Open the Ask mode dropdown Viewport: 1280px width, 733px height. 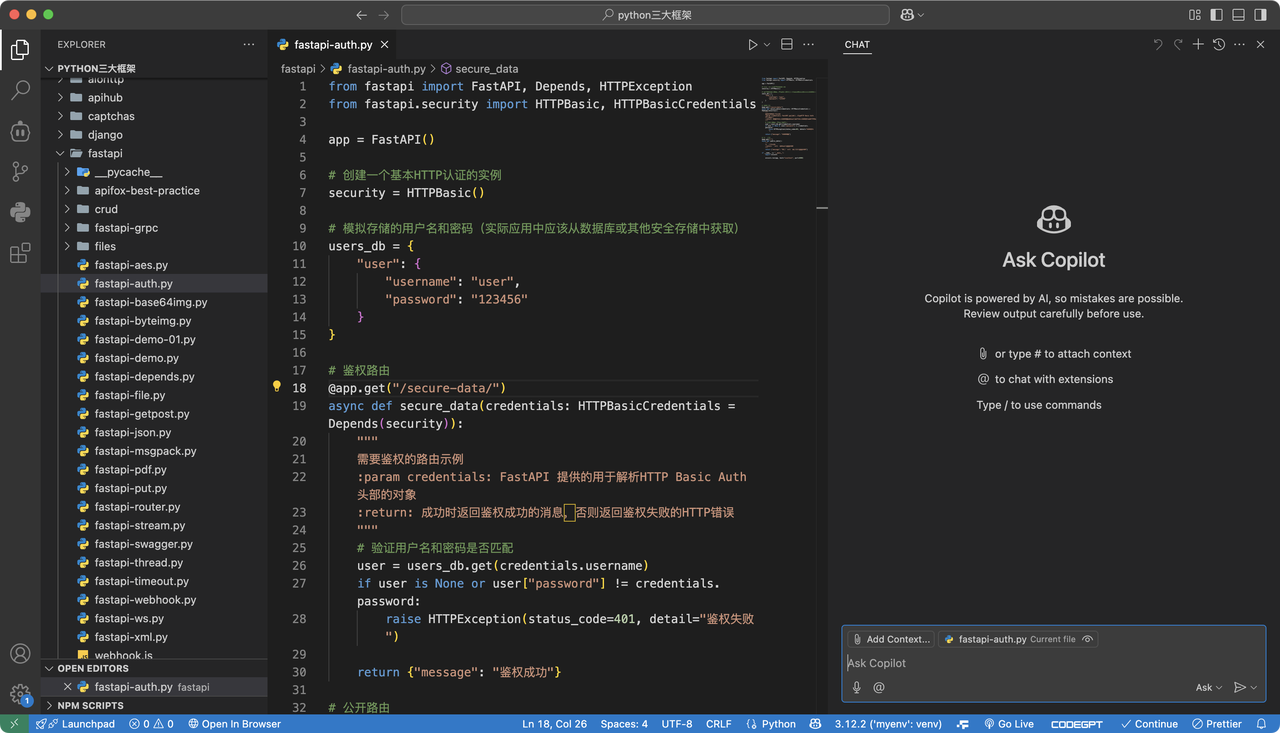coord(1208,687)
